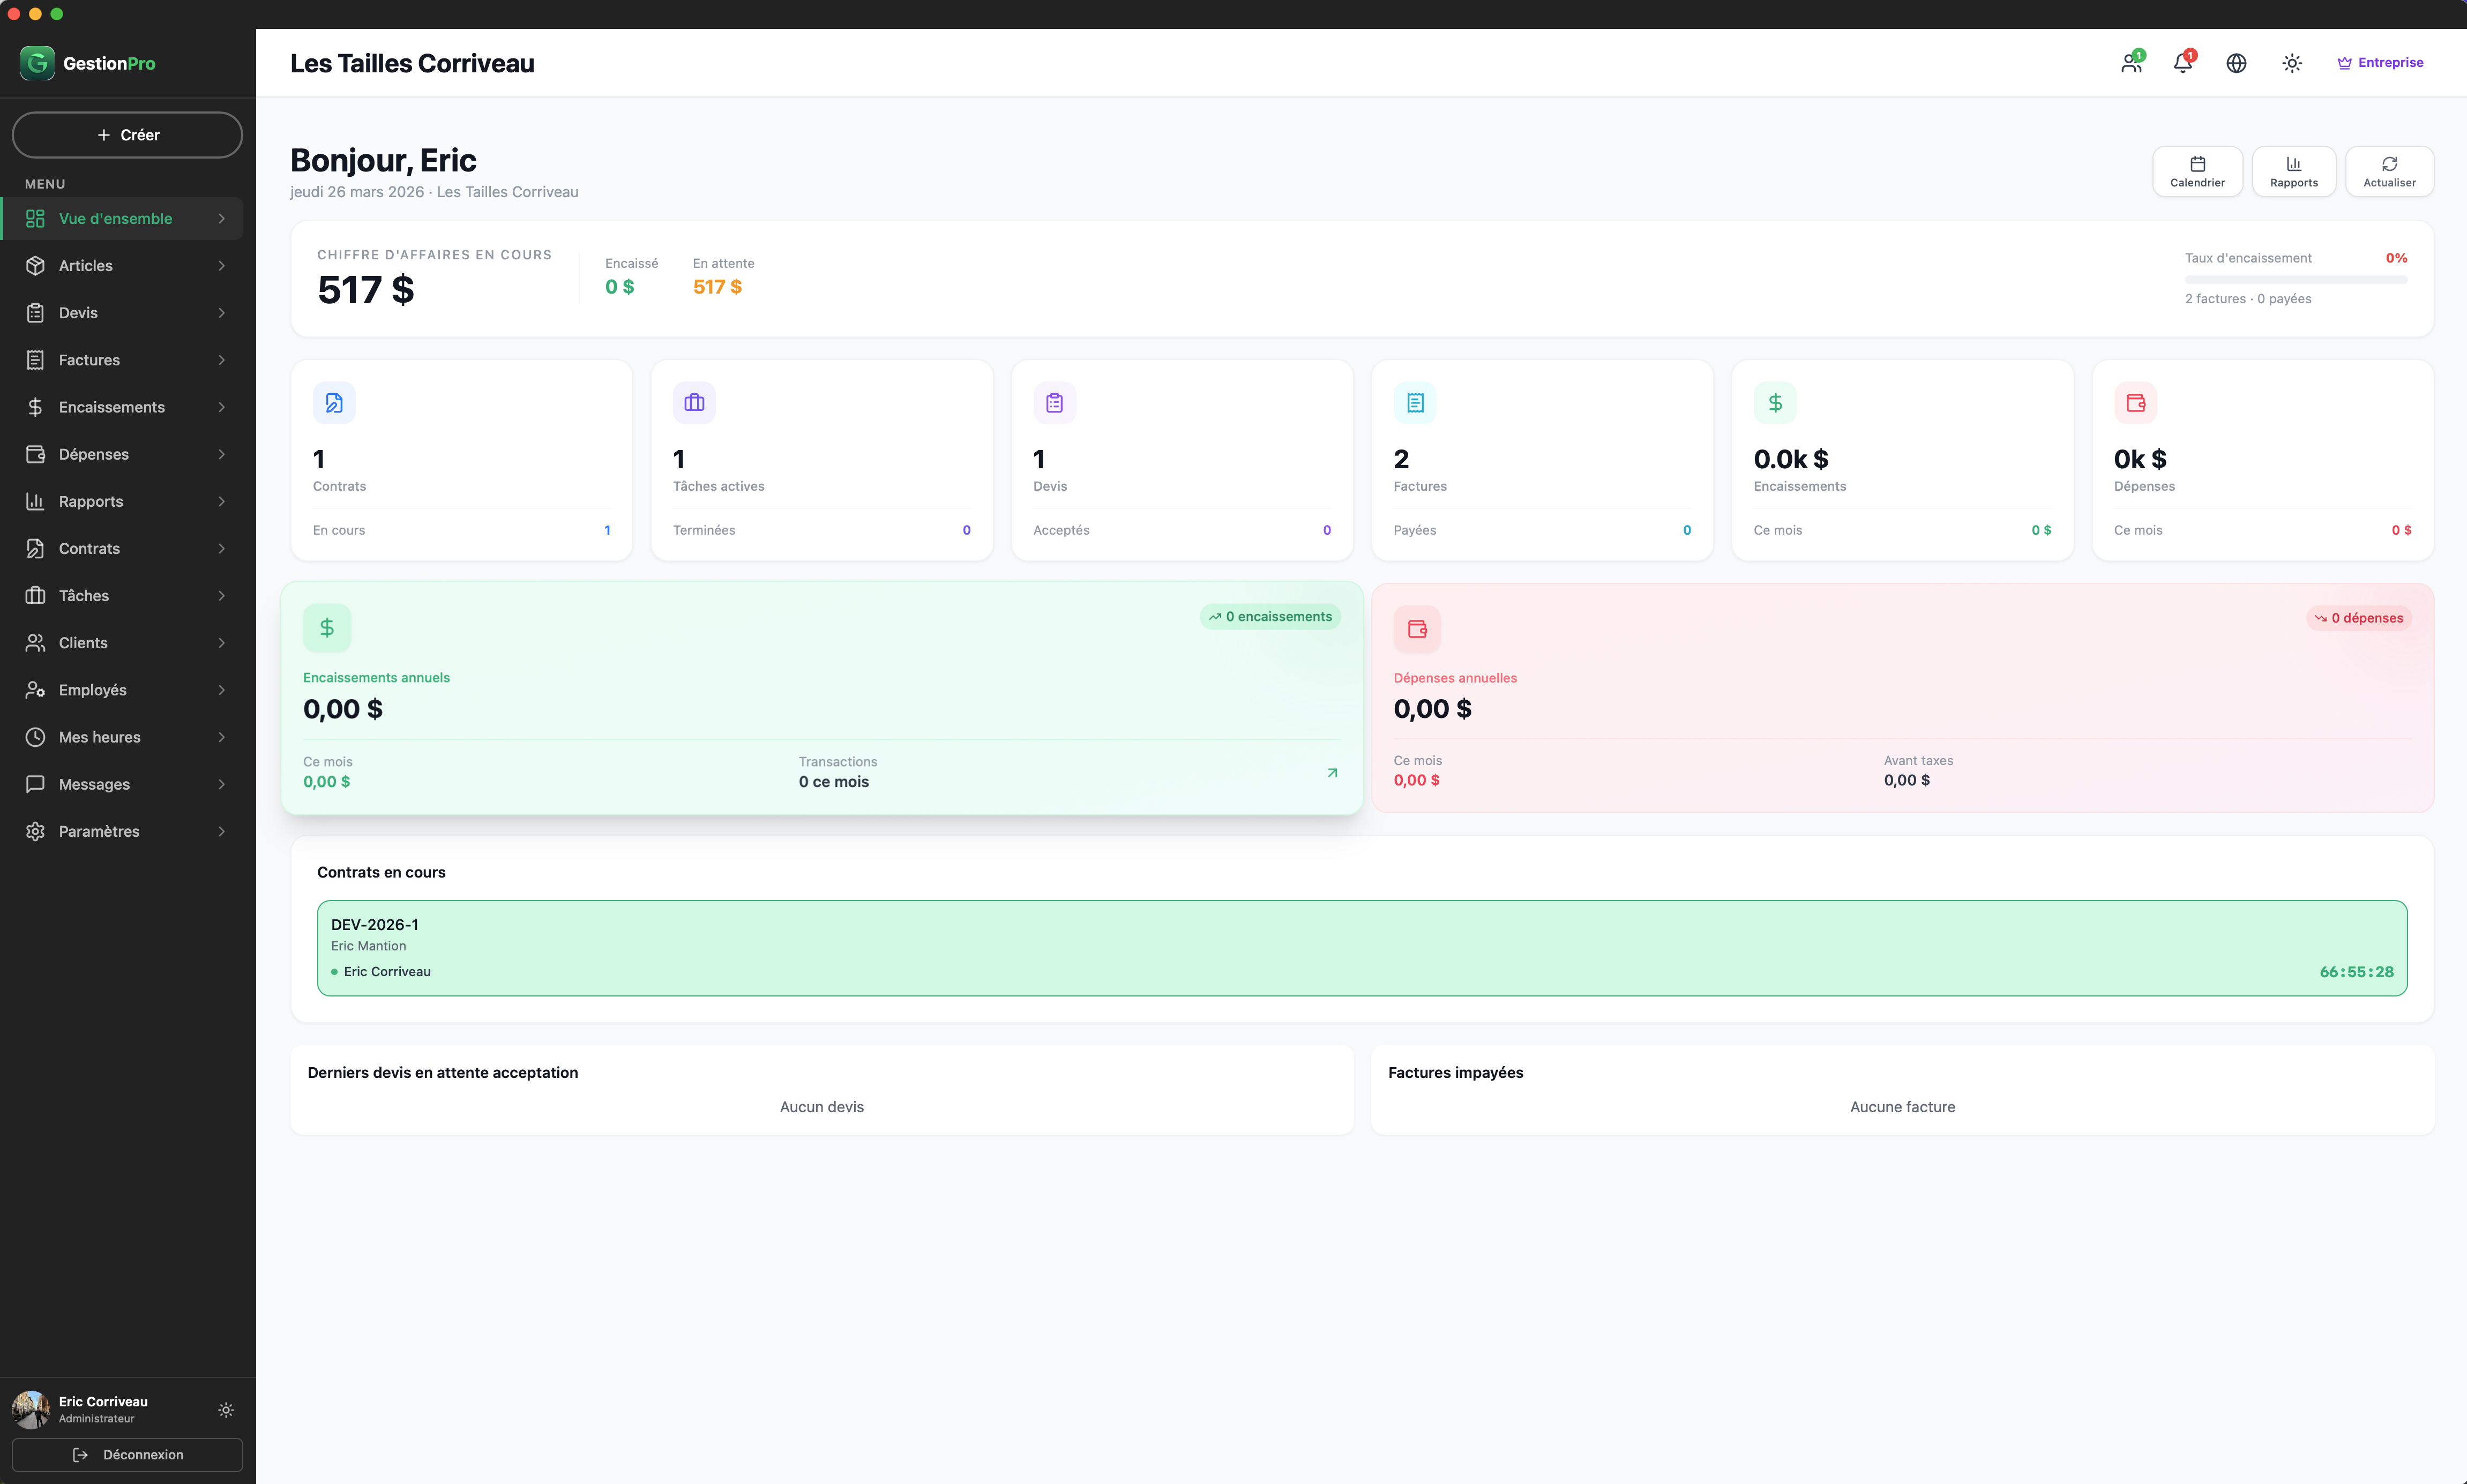The height and width of the screenshot is (1484, 2467).
Task: Click wallet icon in Dépenses annuelles panel
Action: [x=1417, y=629]
